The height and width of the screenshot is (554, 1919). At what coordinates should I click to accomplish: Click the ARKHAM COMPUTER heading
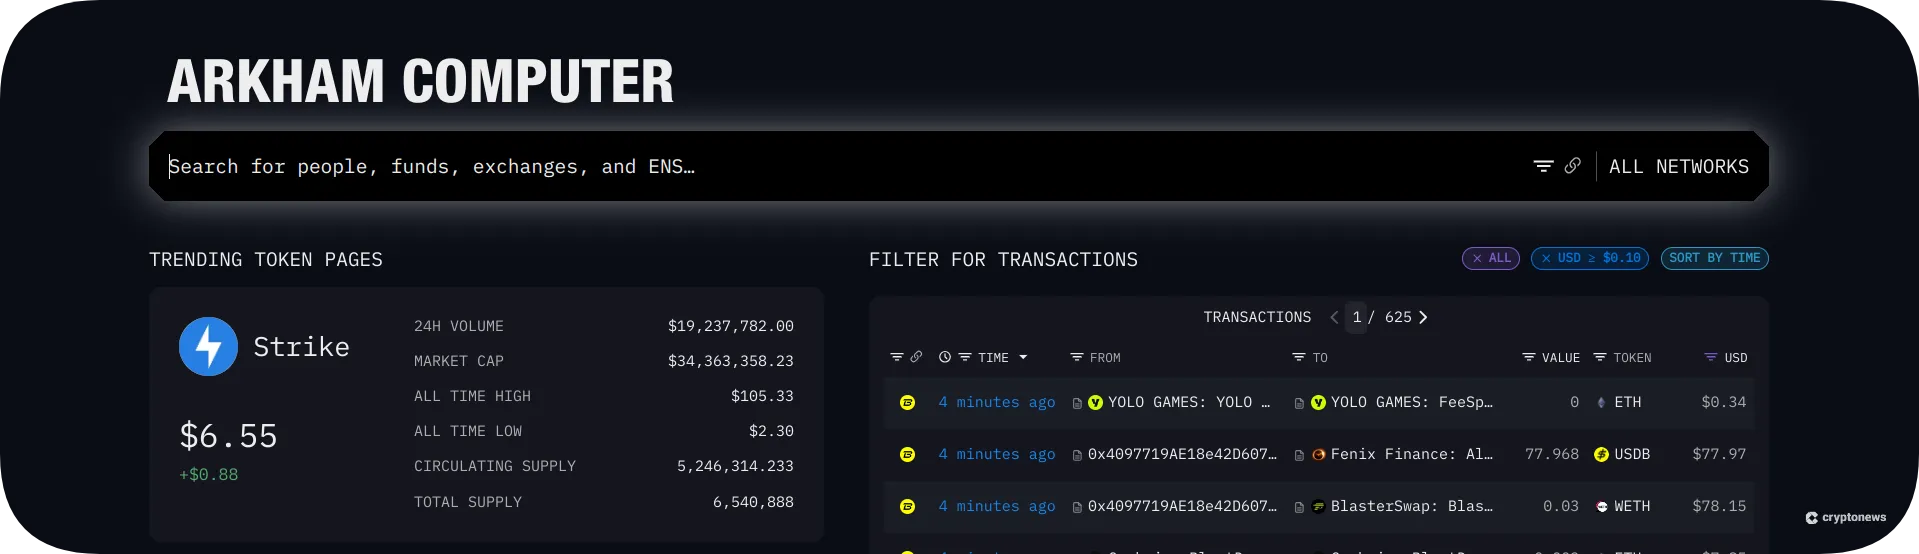pyautogui.click(x=420, y=81)
